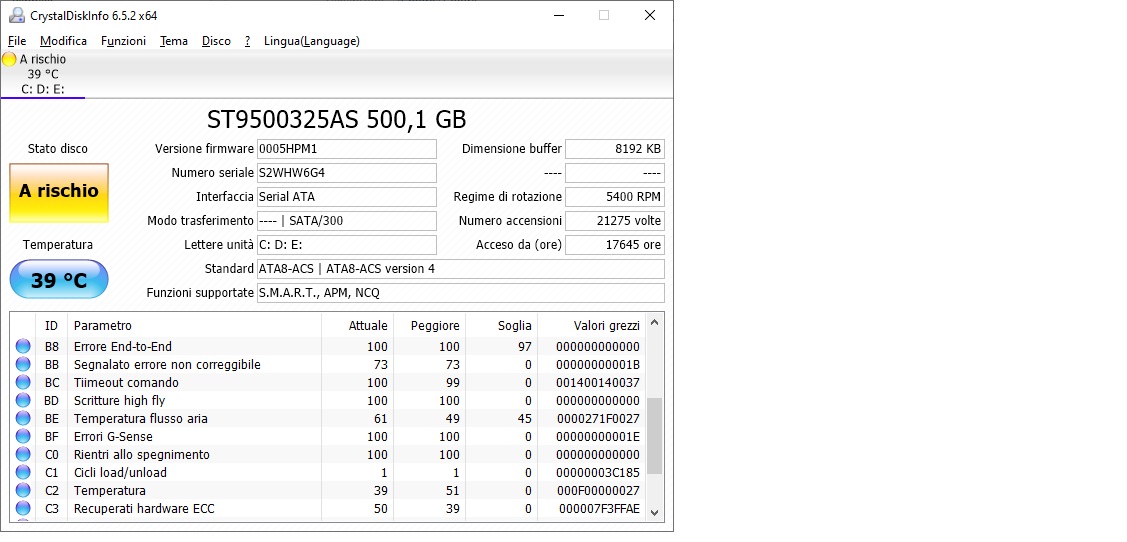Click the Attuale column header

357,326
